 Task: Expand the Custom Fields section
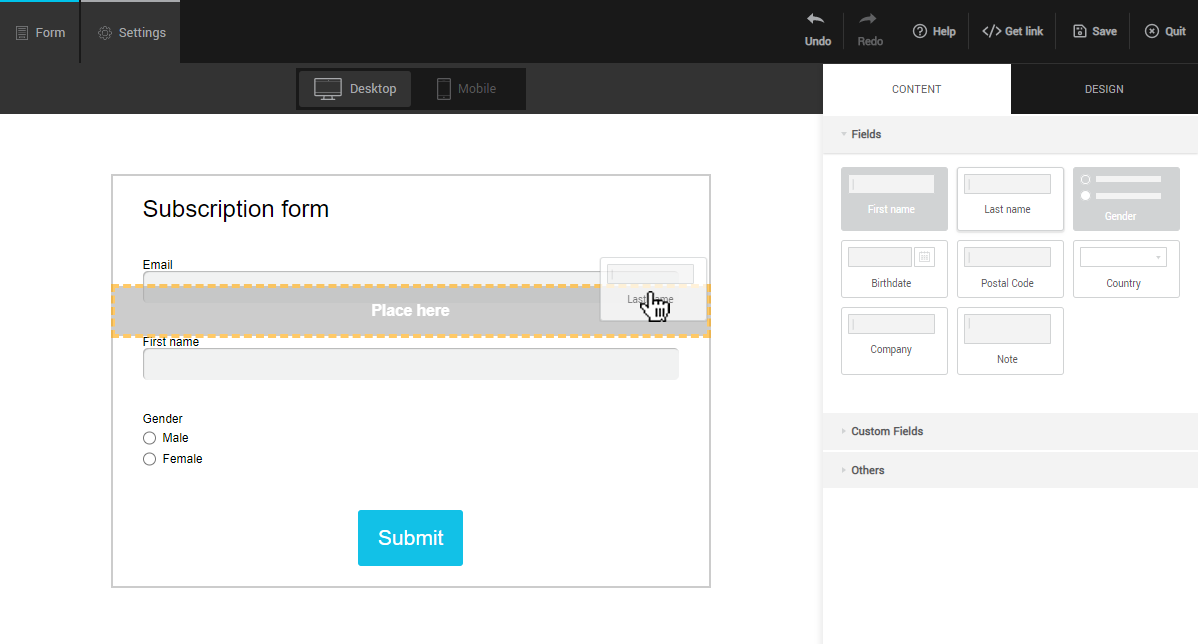pos(886,431)
